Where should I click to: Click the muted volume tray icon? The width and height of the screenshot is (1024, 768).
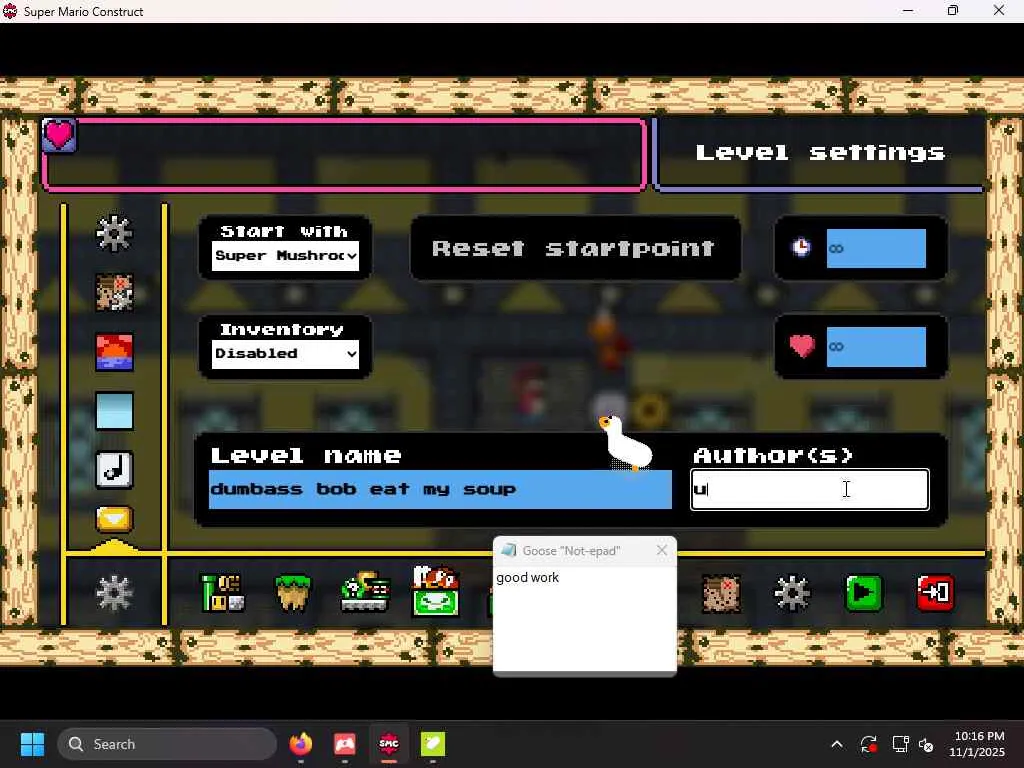click(926, 744)
